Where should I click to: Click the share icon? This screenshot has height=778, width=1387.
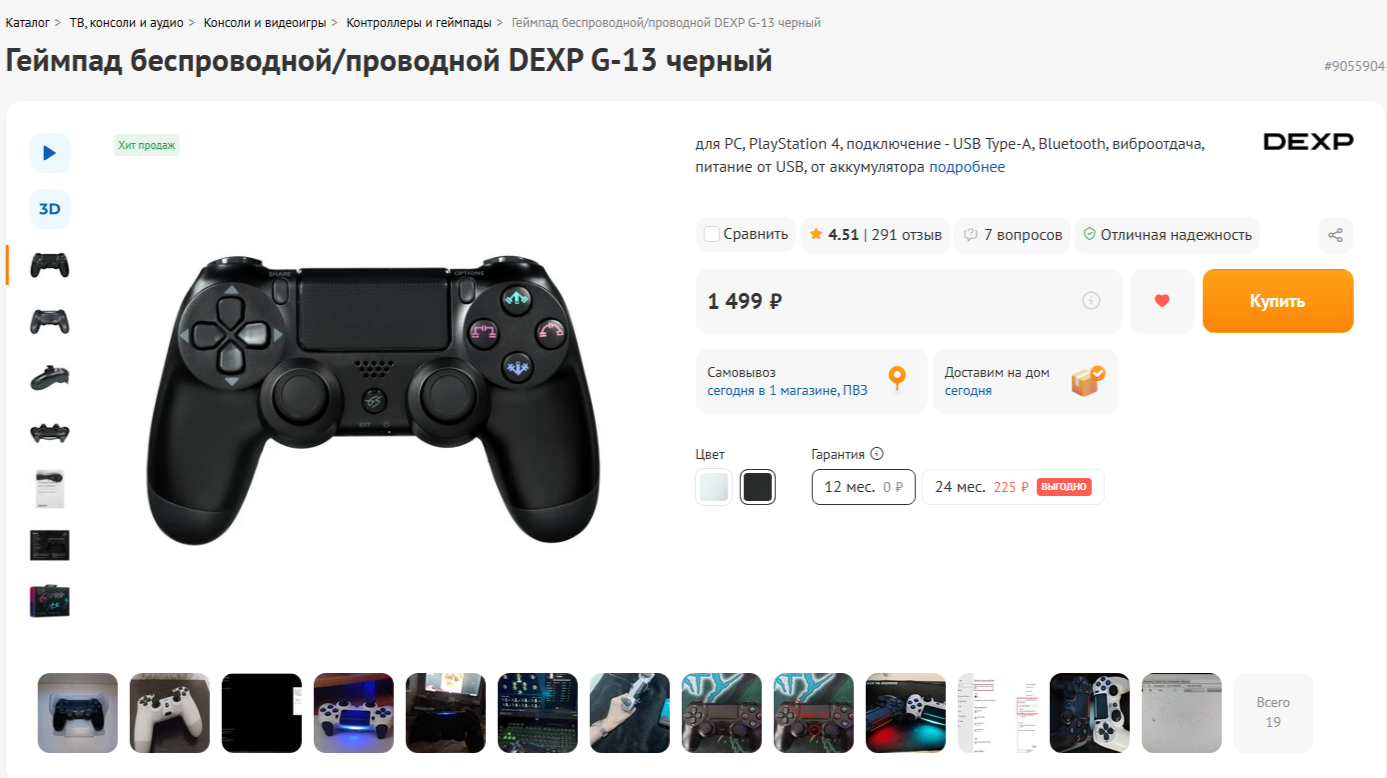1335,235
